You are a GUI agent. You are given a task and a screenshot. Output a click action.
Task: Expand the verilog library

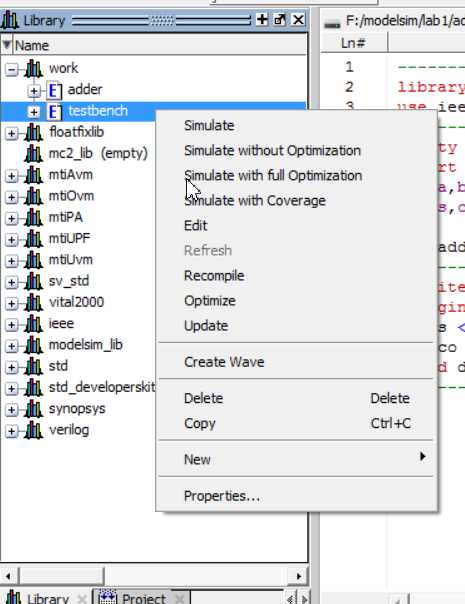tap(12, 431)
